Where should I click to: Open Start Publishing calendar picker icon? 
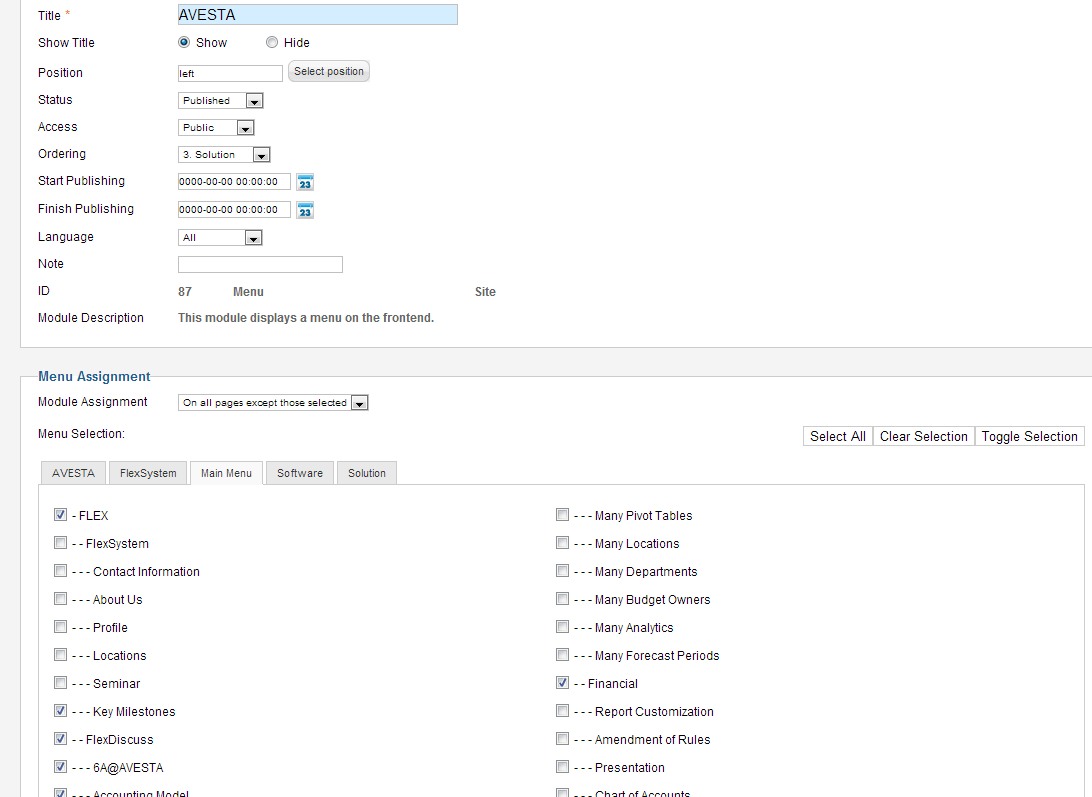[x=305, y=183]
